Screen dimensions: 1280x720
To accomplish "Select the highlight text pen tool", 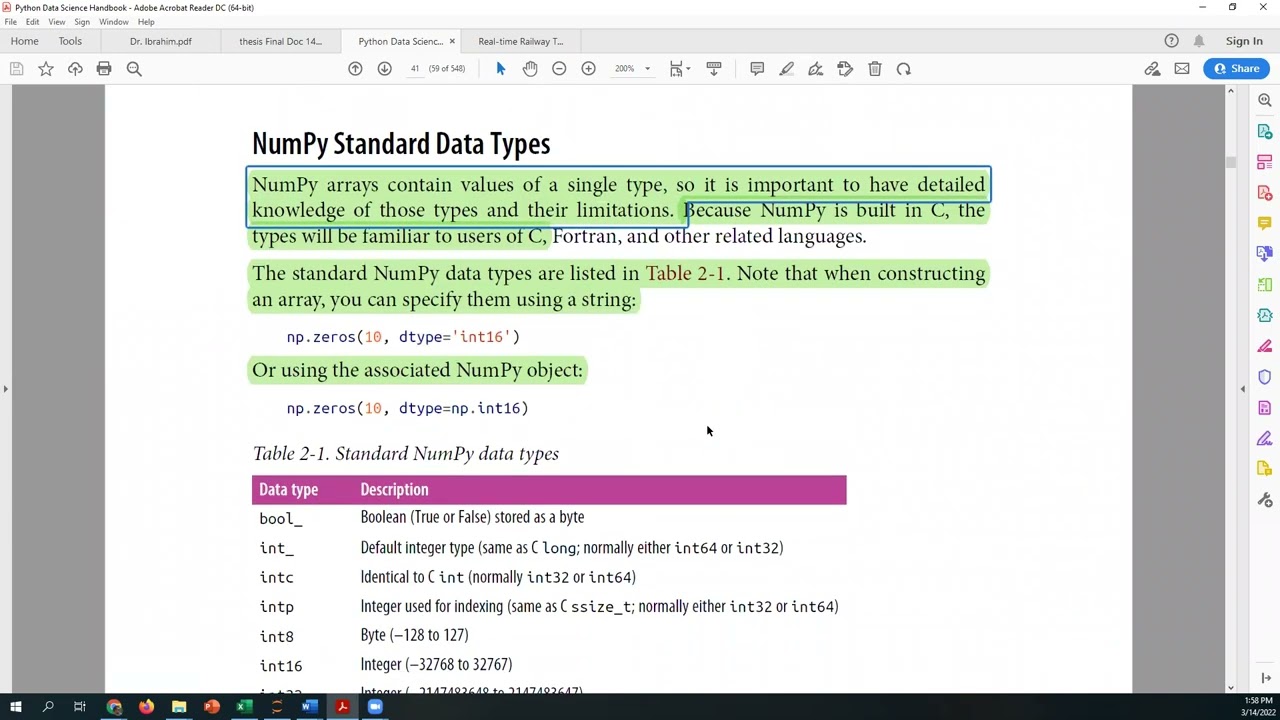I will point(787,69).
